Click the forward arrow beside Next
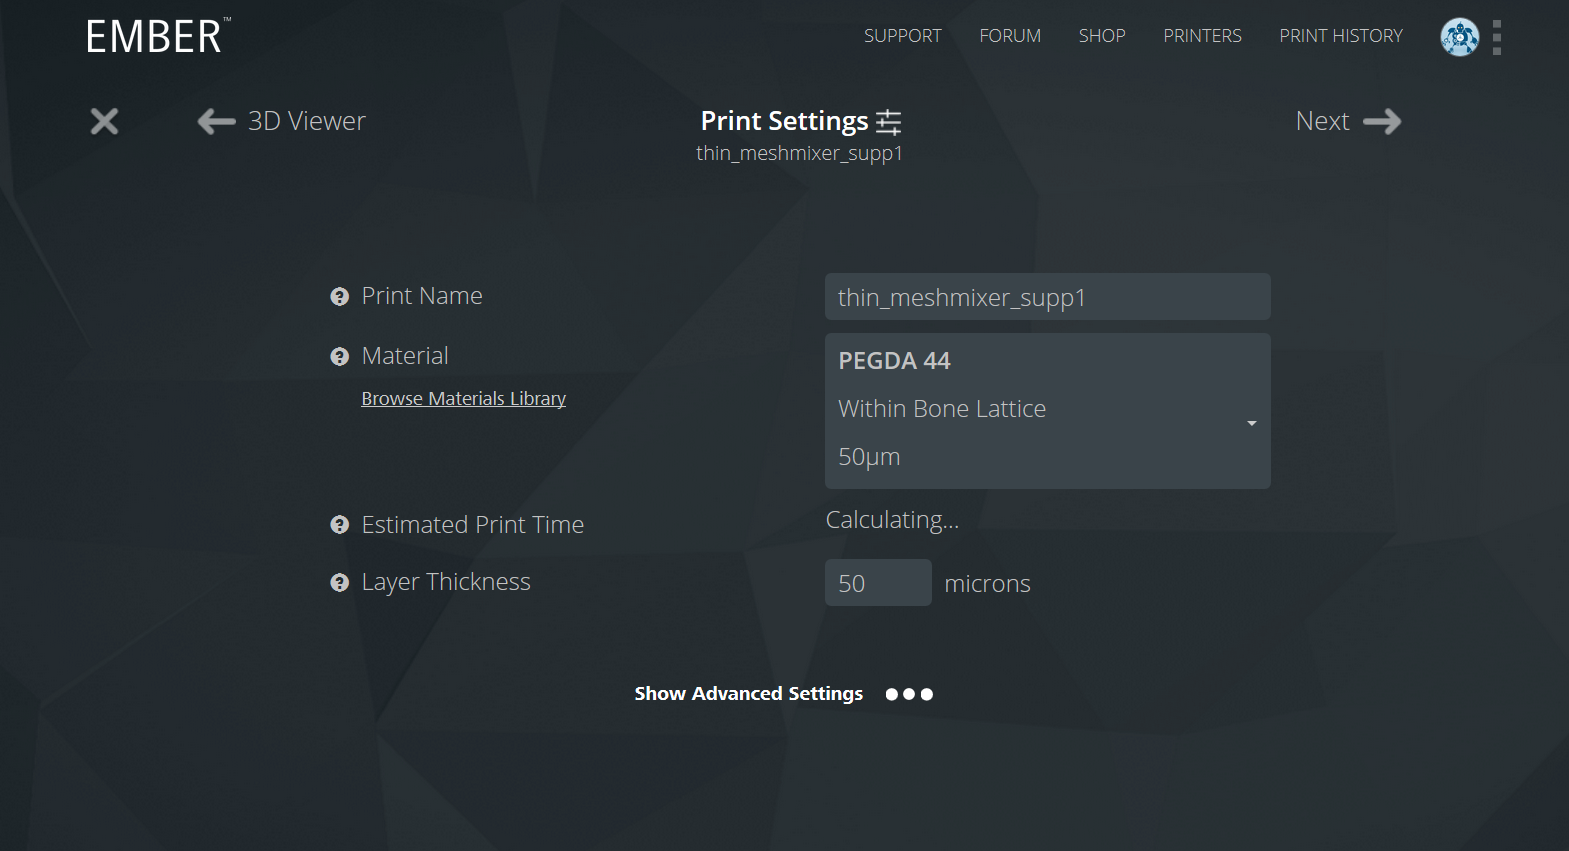This screenshot has width=1569, height=851. pos(1385,121)
